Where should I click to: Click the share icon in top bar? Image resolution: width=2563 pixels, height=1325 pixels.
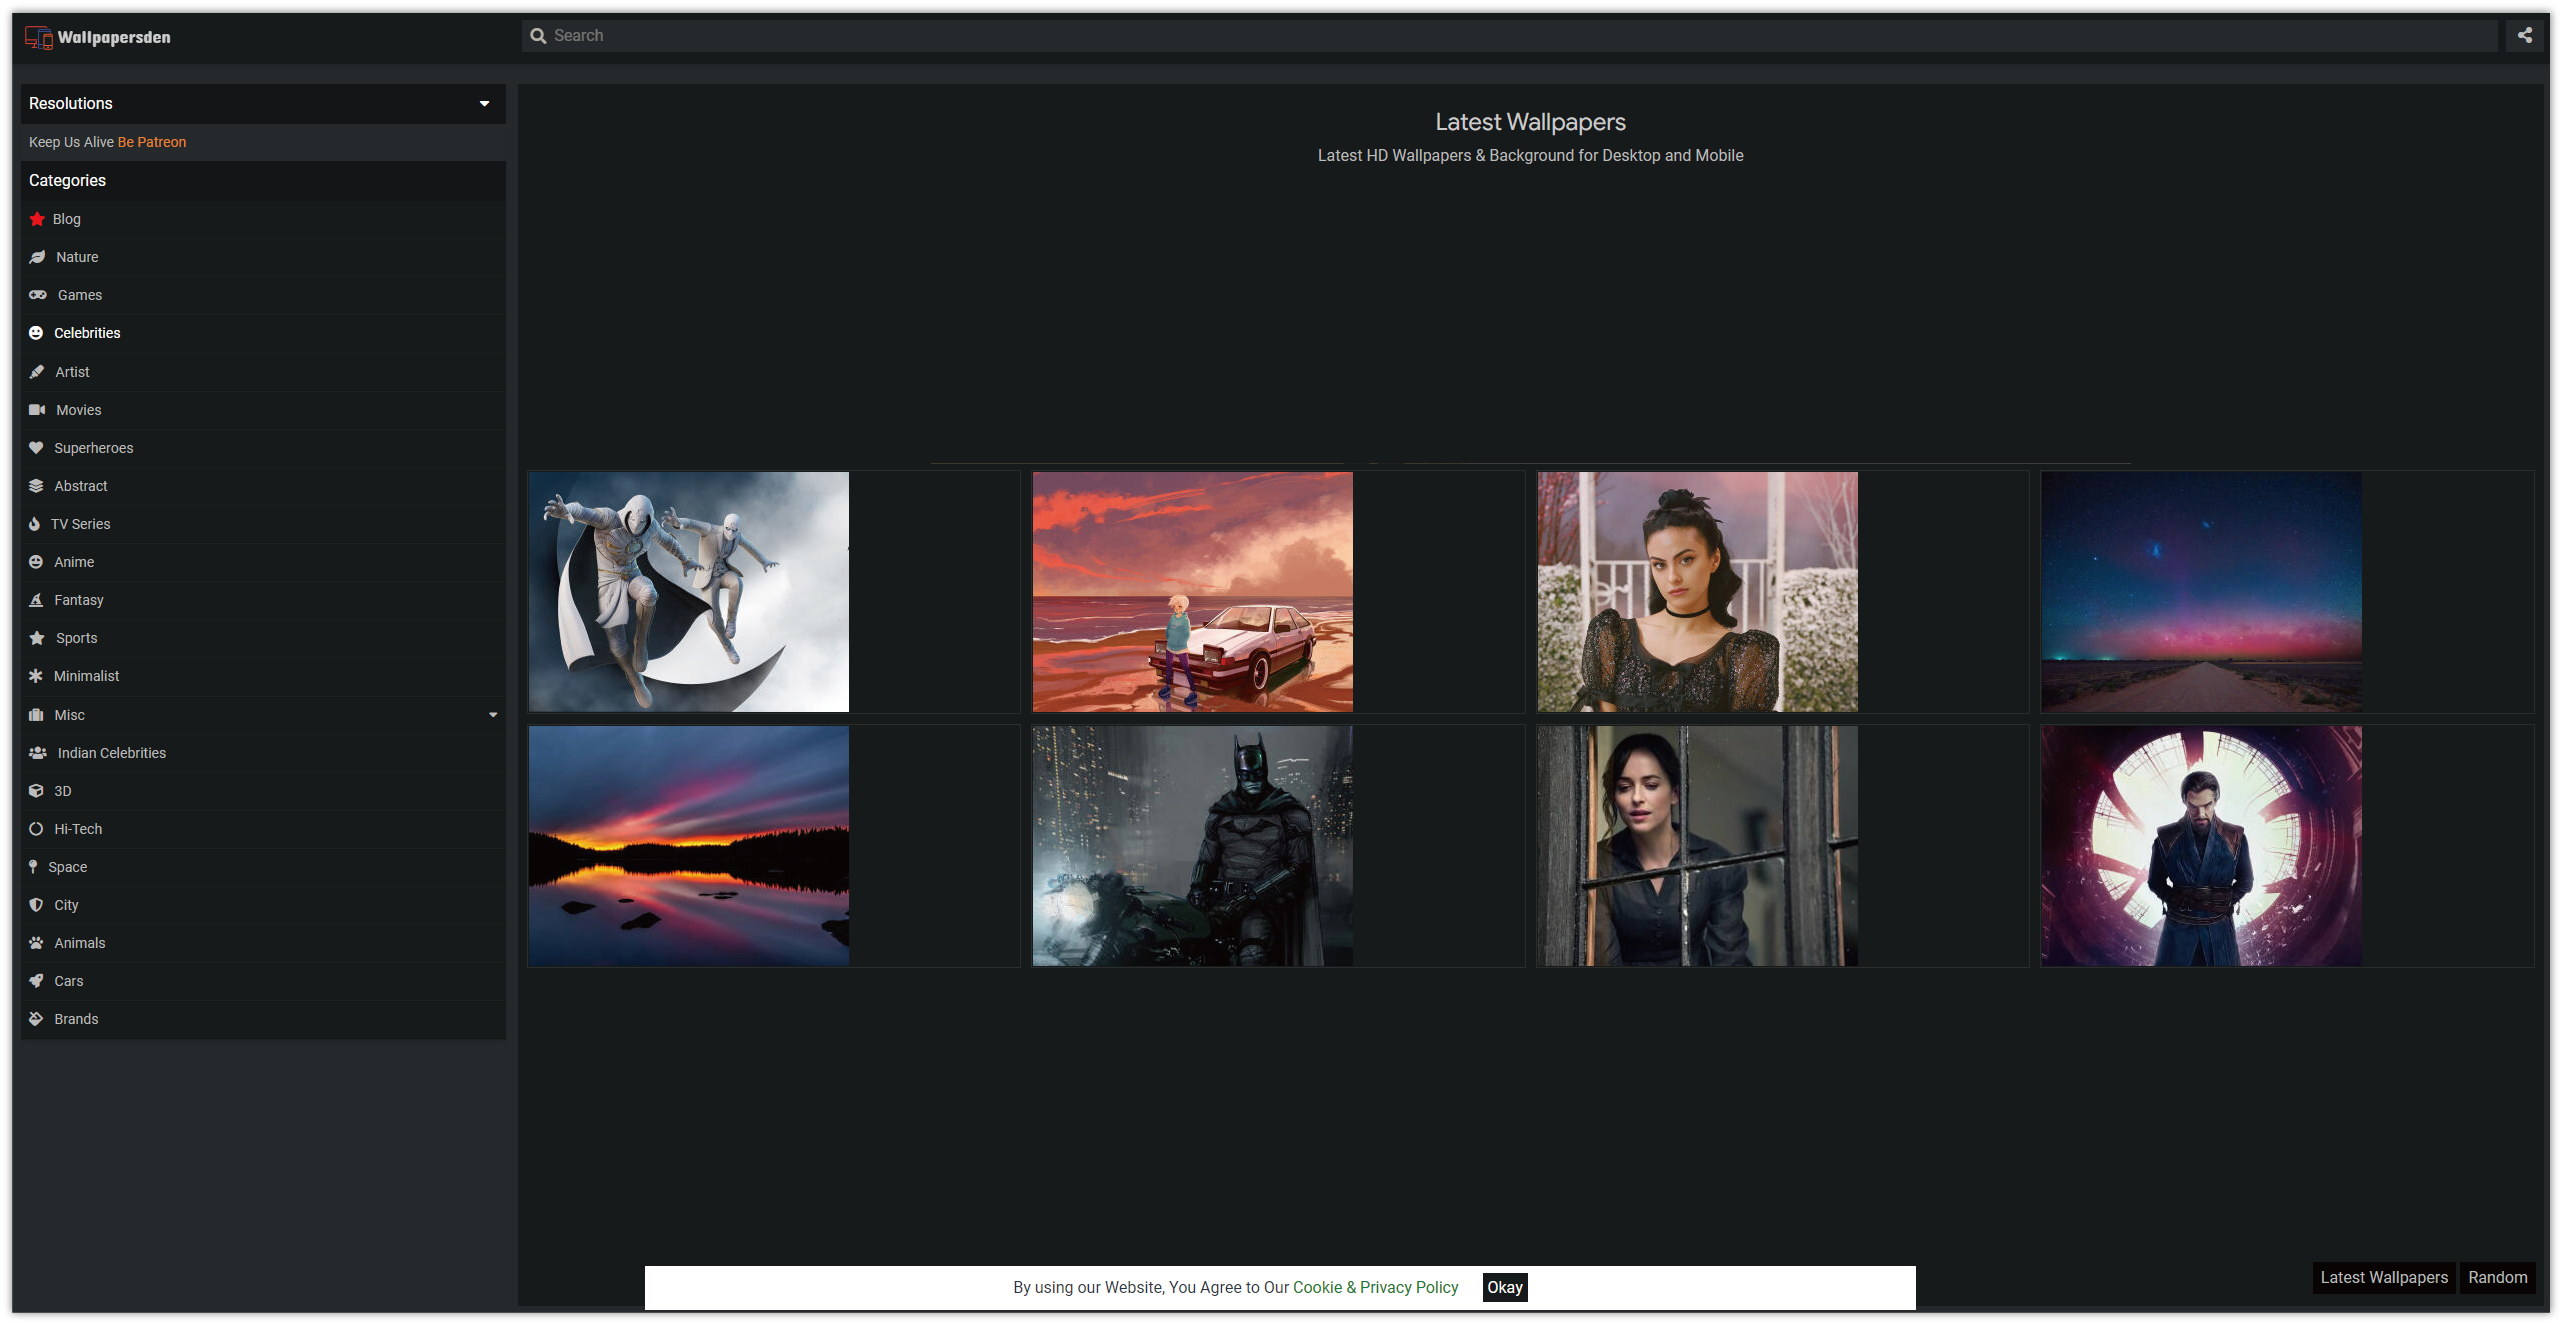point(2524,36)
